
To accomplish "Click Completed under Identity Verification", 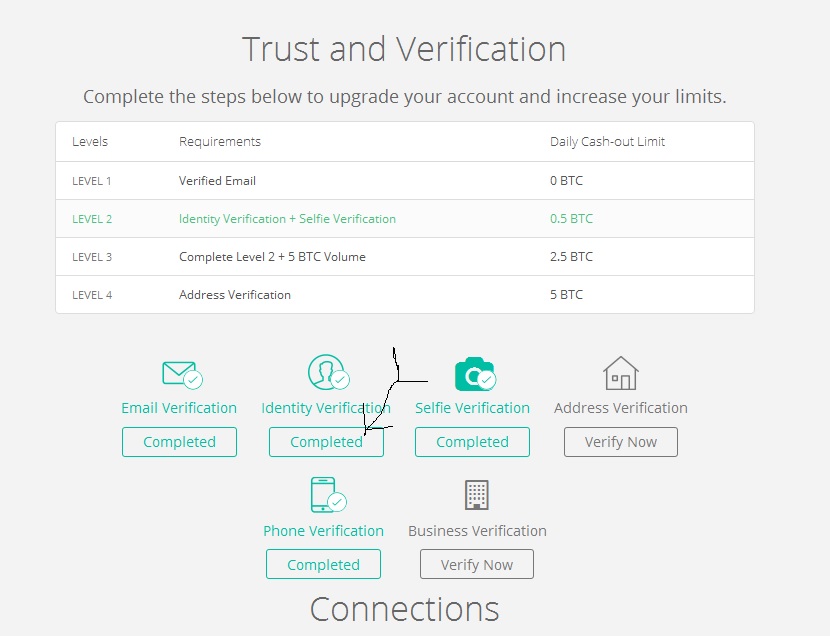I will (x=325, y=441).
